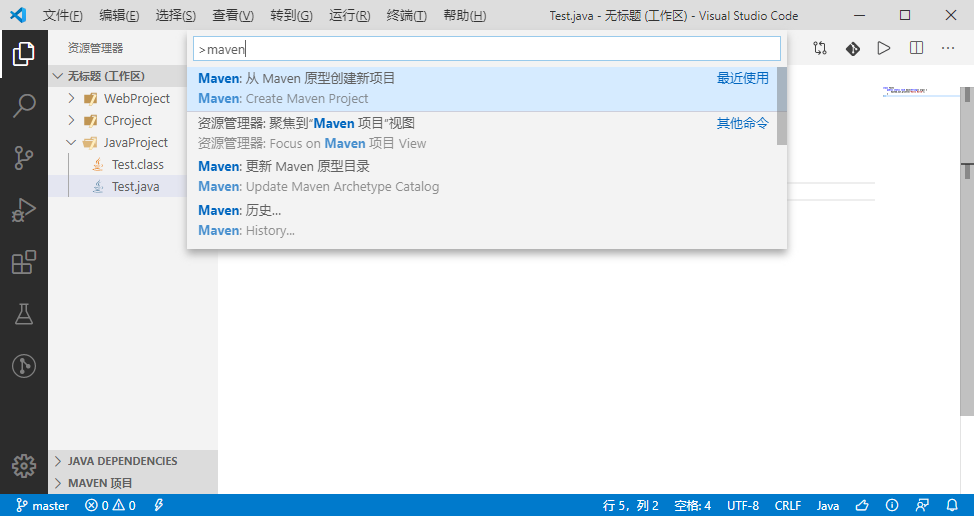Open the Source Control view icon
This screenshot has height=516, width=974.
(24, 158)
